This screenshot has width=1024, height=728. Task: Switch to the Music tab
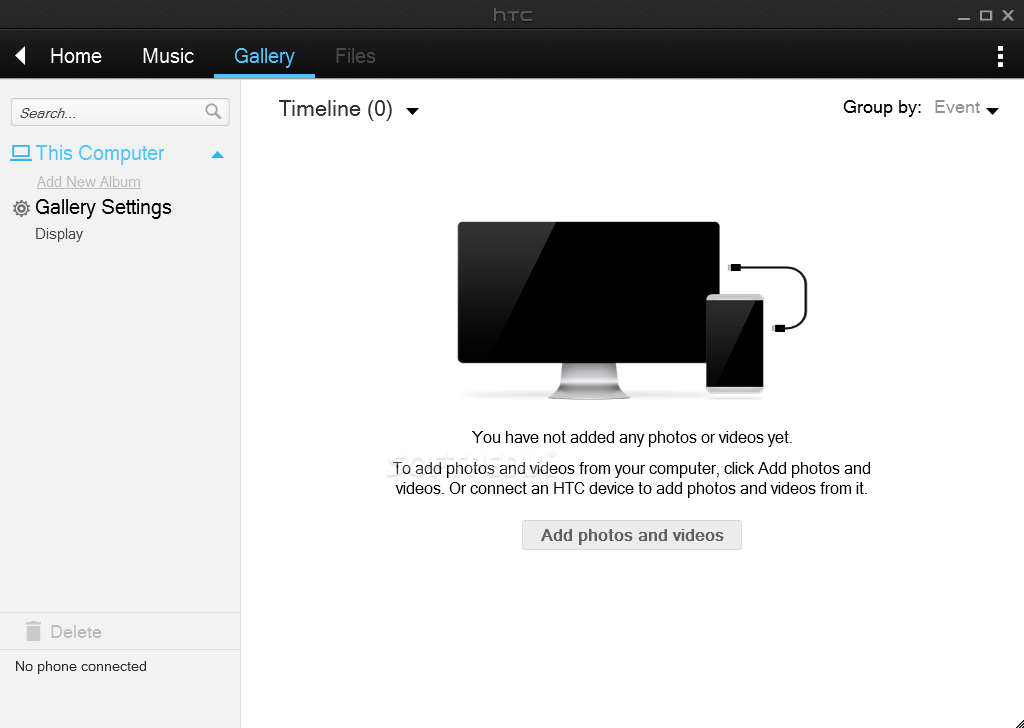[x=168, y=56]
